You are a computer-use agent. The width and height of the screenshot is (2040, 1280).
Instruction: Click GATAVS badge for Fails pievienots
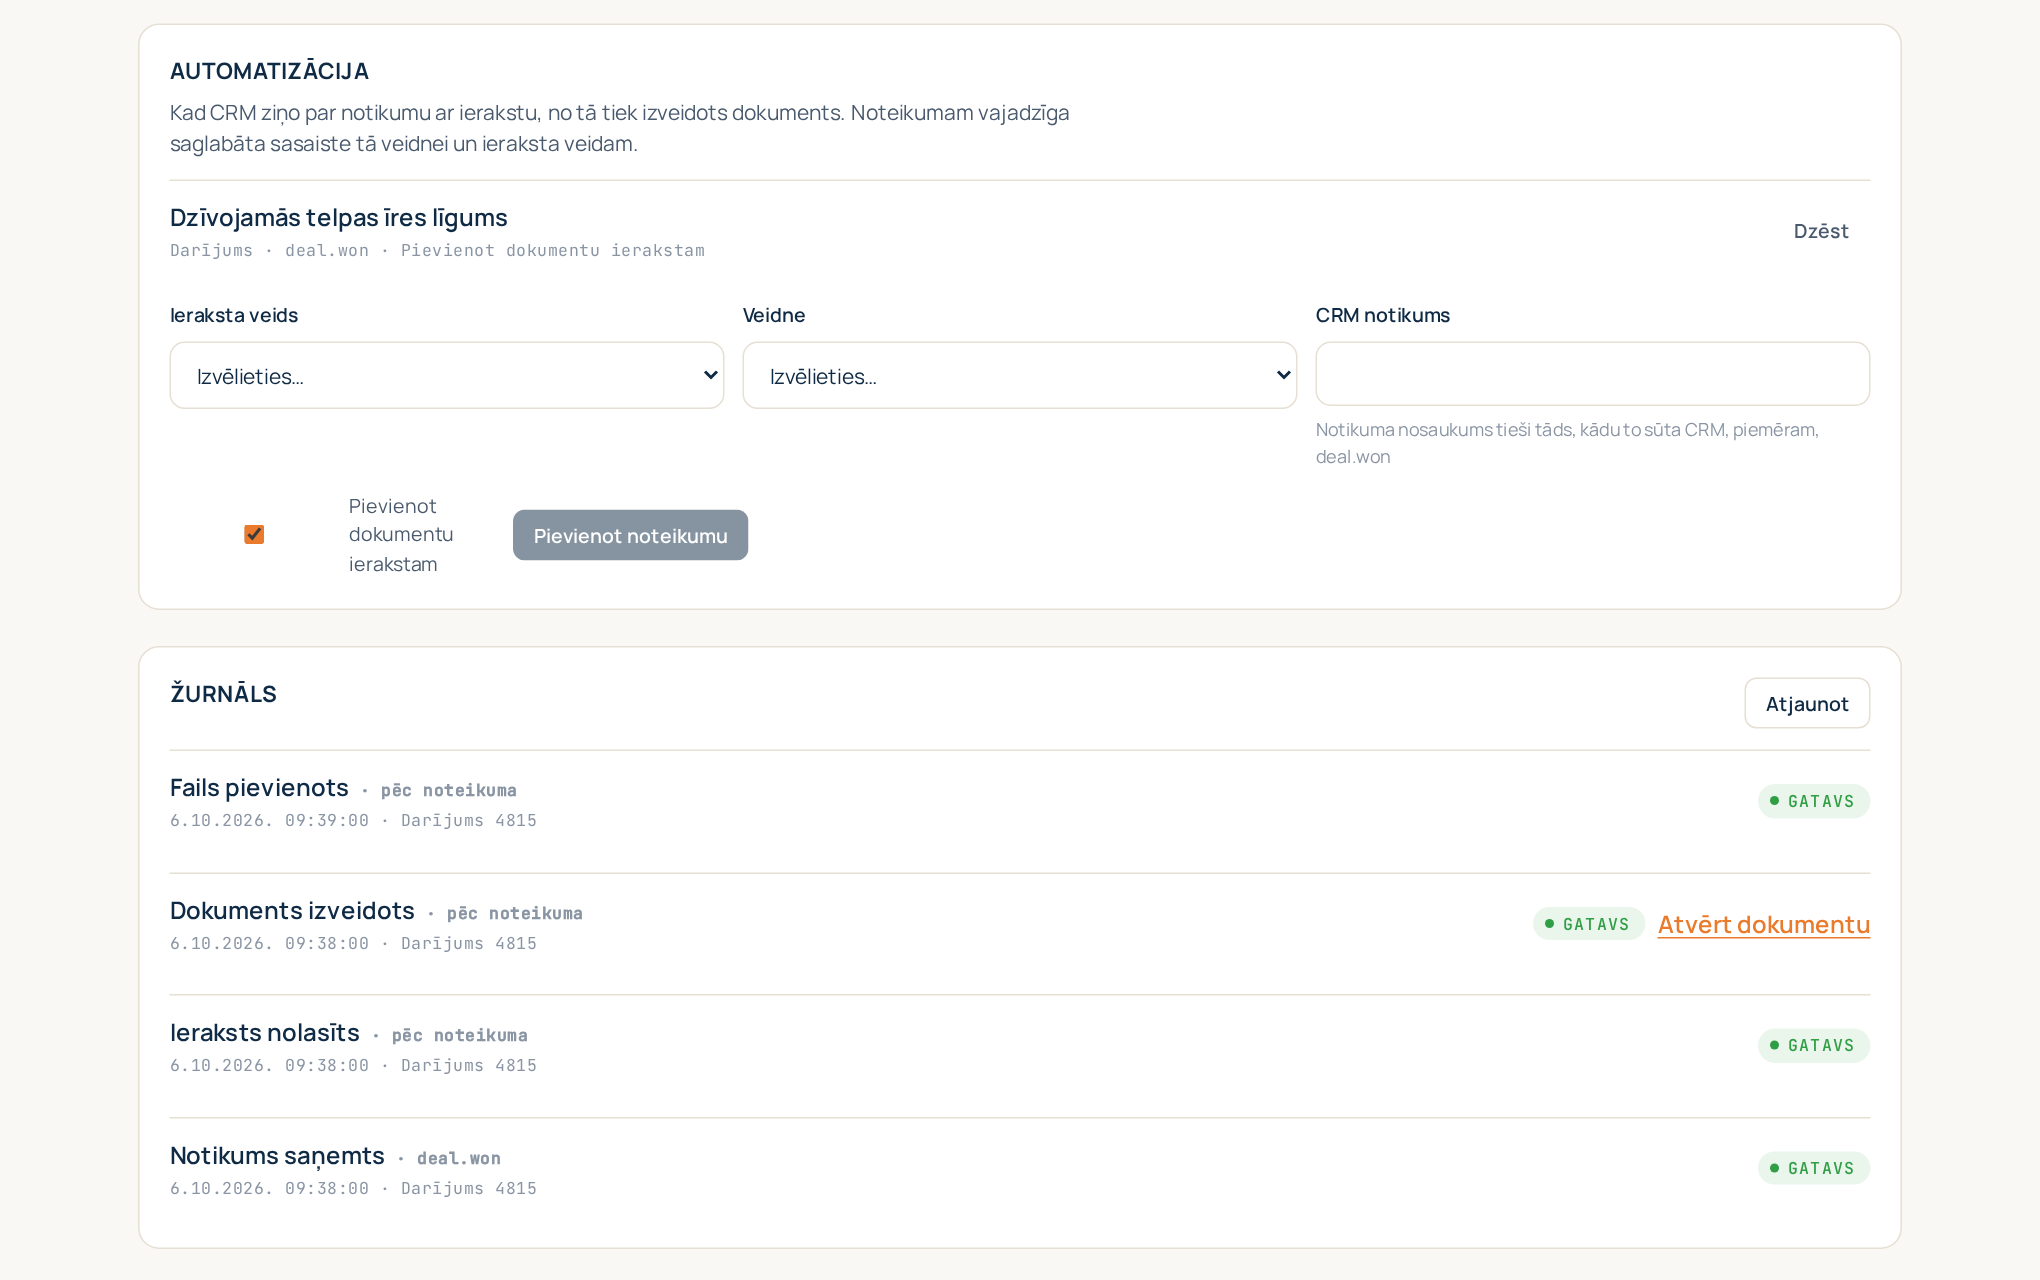pos(1814,801)
